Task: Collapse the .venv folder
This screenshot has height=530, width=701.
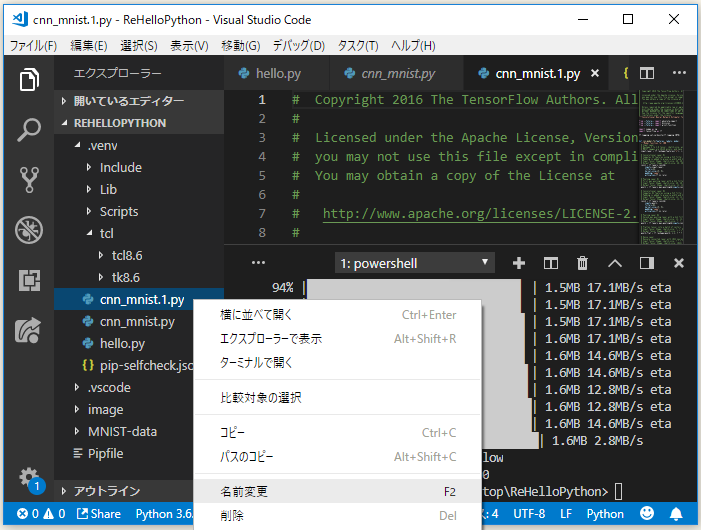Action: pos(139,145)
